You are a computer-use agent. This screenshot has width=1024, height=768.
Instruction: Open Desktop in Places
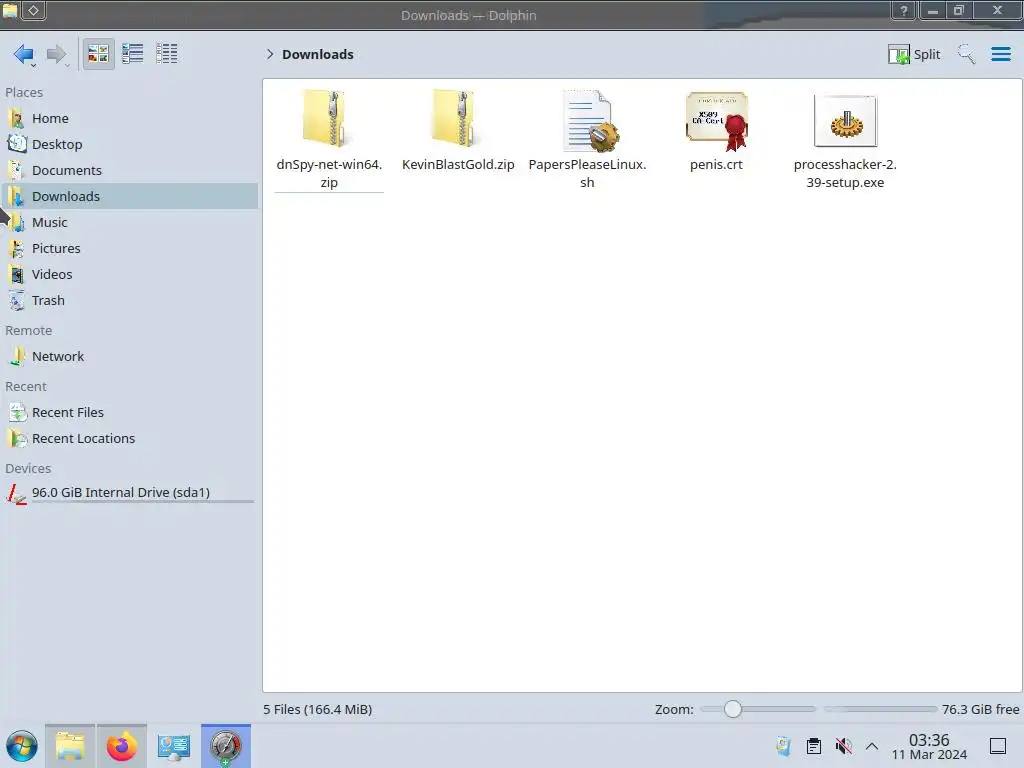pyautogui.click(x=129, y=144)
